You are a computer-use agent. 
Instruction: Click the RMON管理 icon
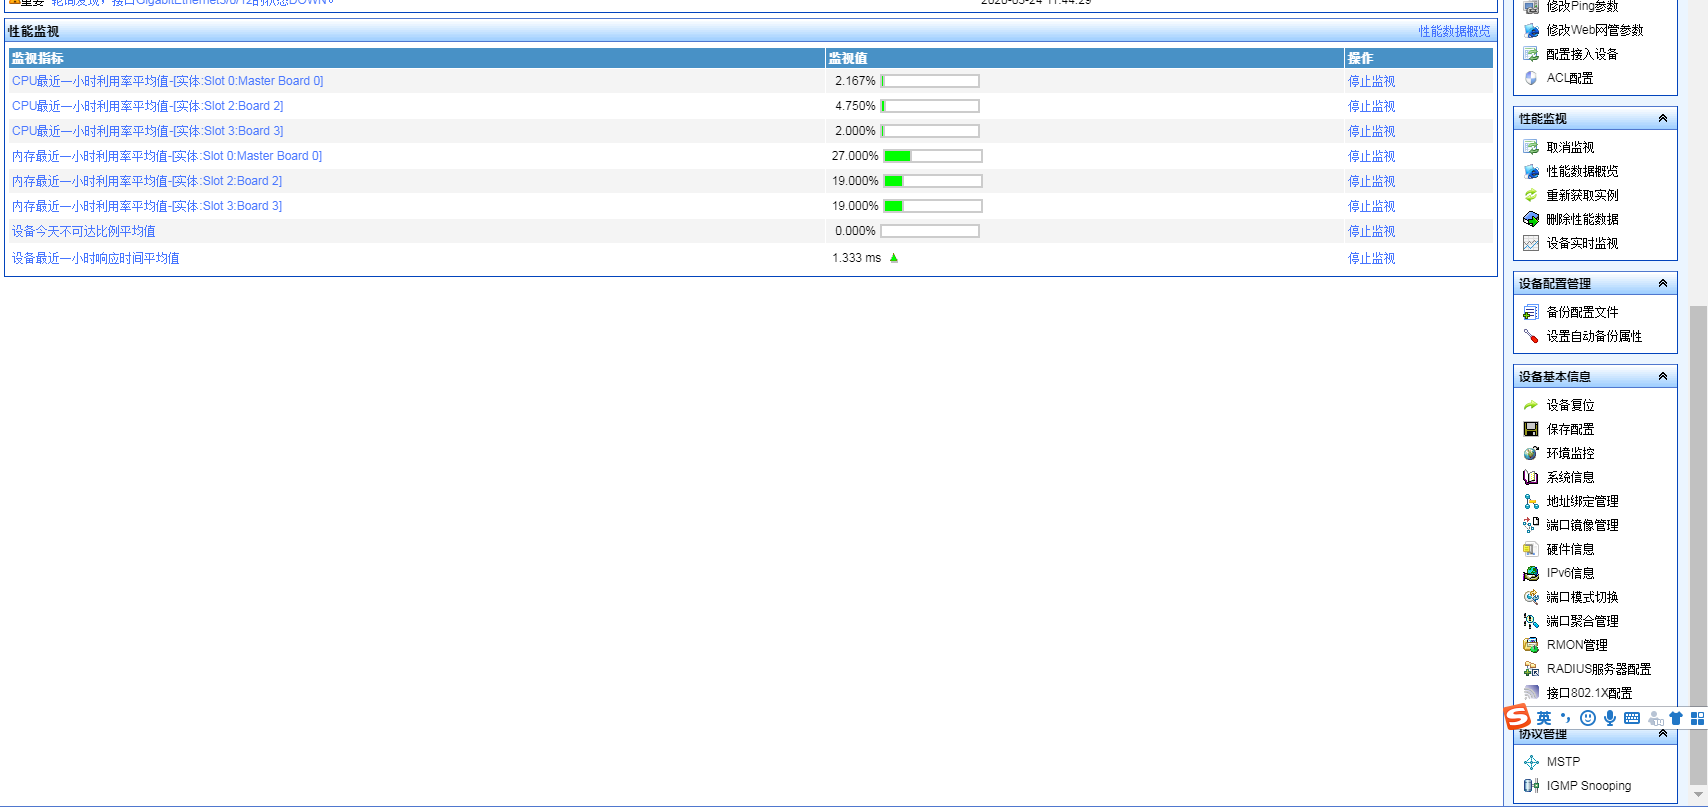click(1530, 645)
